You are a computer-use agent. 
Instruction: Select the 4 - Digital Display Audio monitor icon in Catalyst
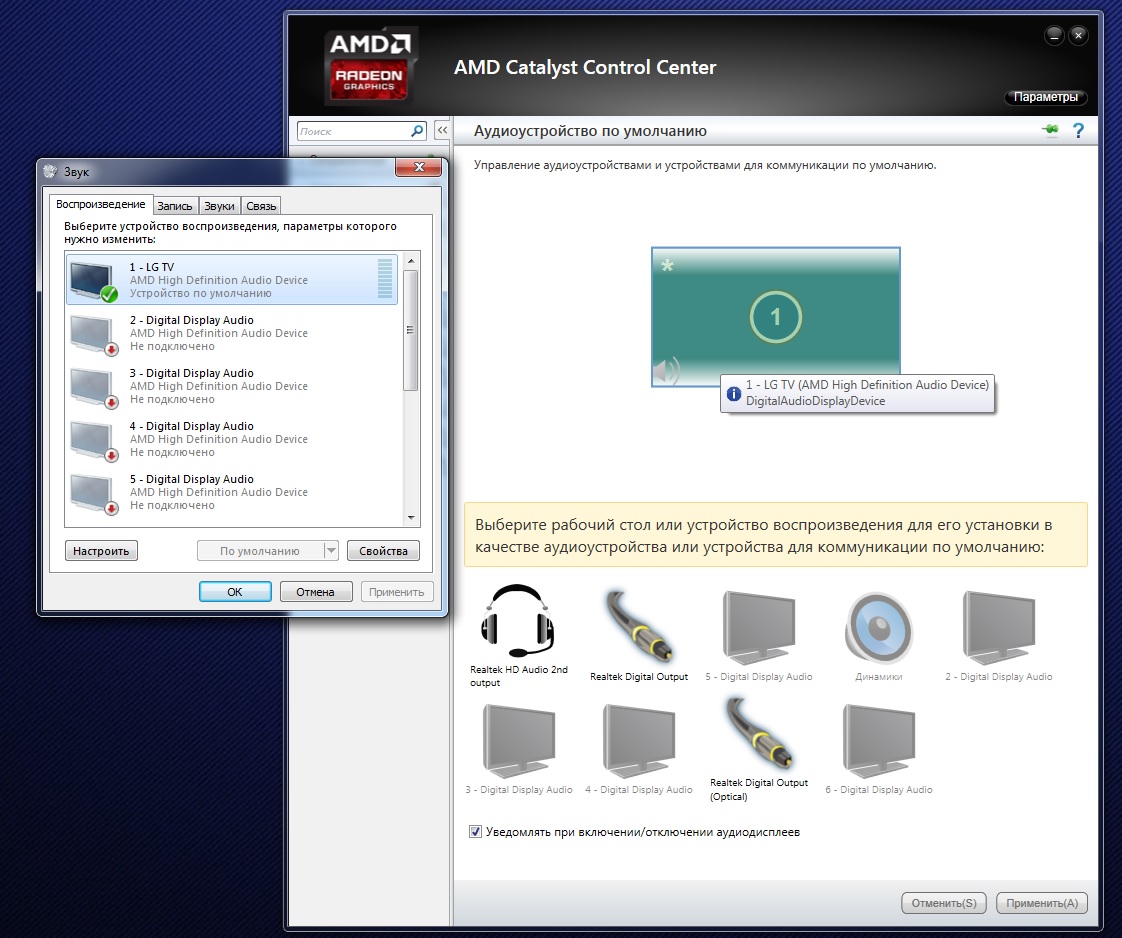pos(639,741)
